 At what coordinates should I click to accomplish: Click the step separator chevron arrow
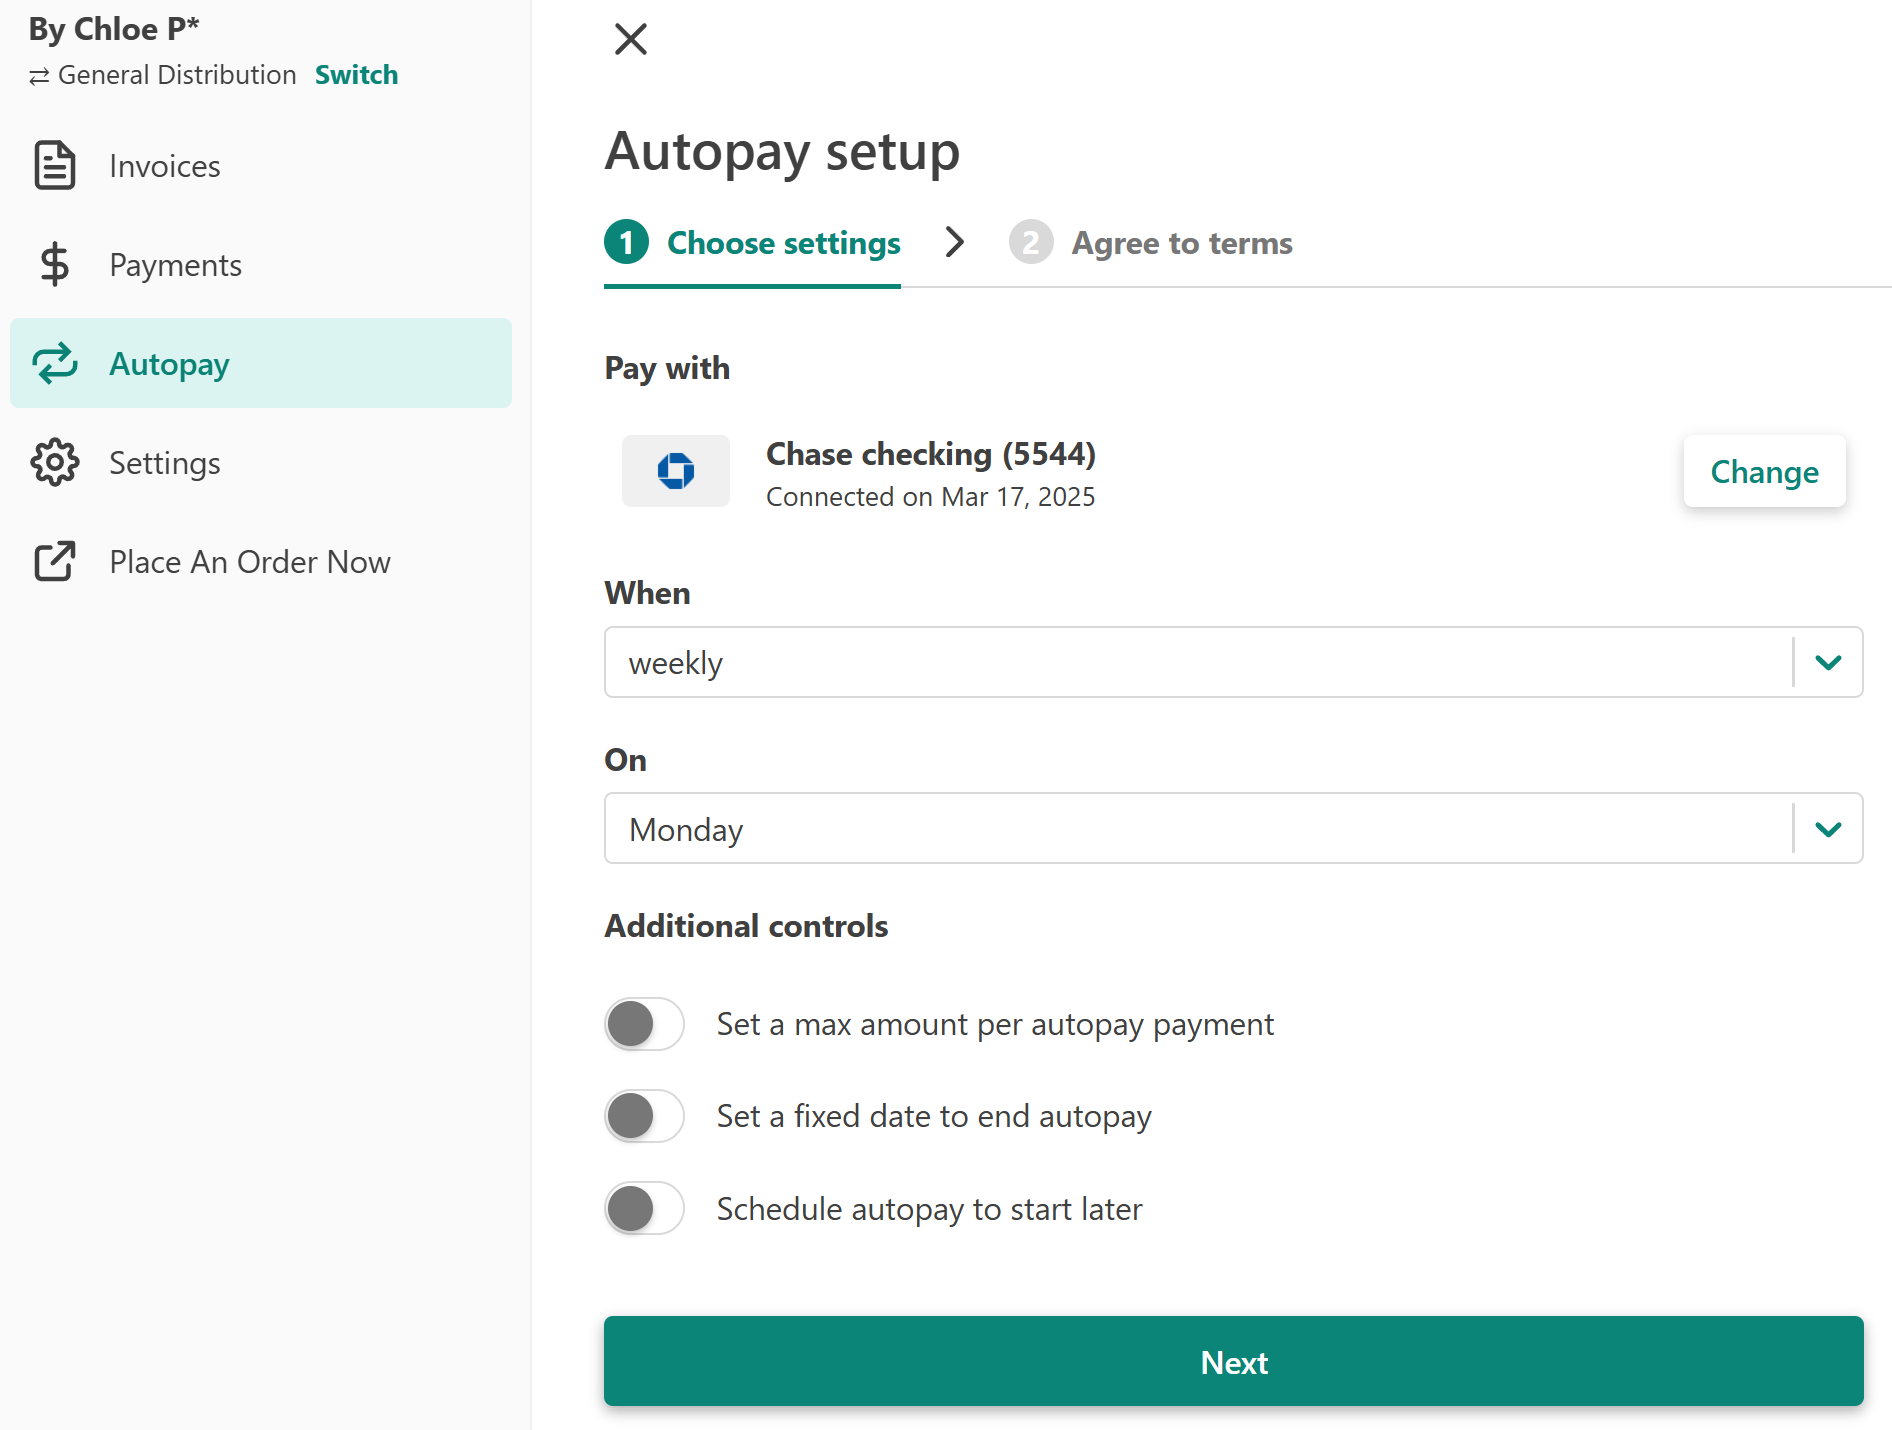click(x=955, y=242)
